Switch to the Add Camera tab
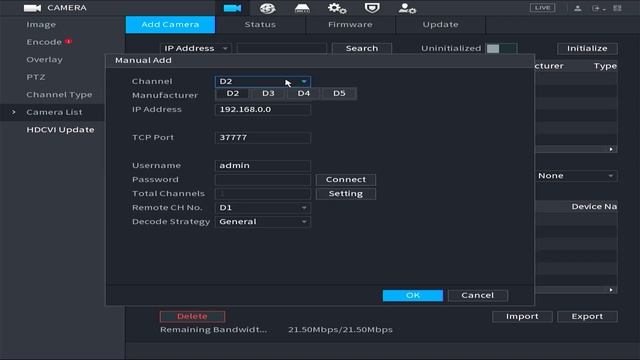The width and height of the screenshot is (640, 360). coord(170,24)
